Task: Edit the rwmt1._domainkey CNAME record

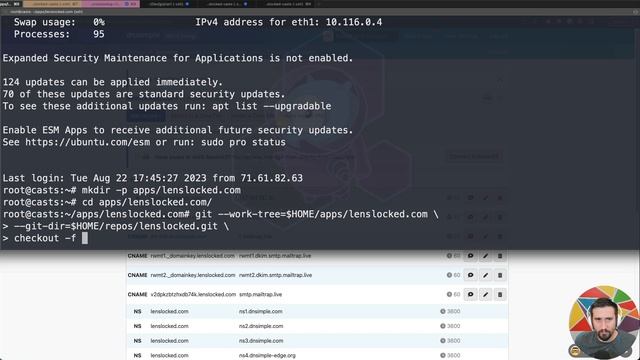Action: click(485, 256)
